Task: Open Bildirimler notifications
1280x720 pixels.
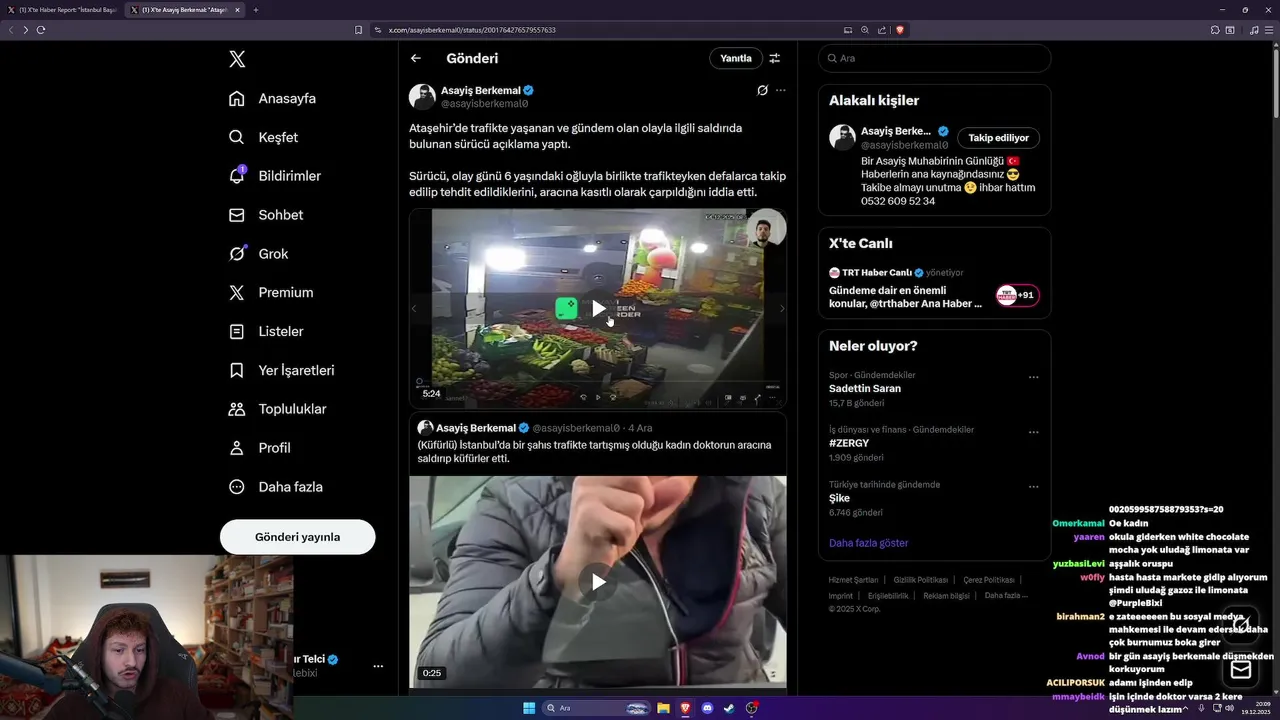Action: click(275, 176)
